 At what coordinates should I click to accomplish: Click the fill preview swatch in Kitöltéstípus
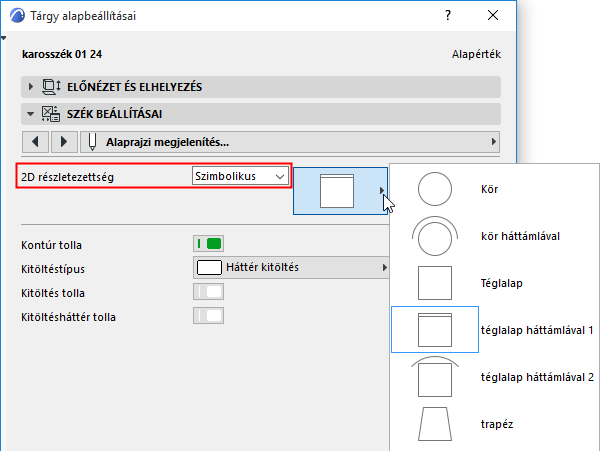point(209,267)
